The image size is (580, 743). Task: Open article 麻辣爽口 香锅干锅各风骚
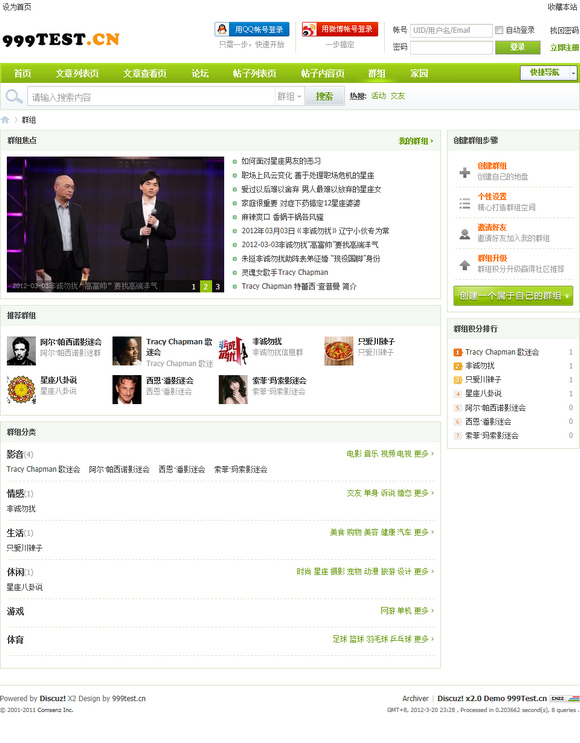(282, 217)
